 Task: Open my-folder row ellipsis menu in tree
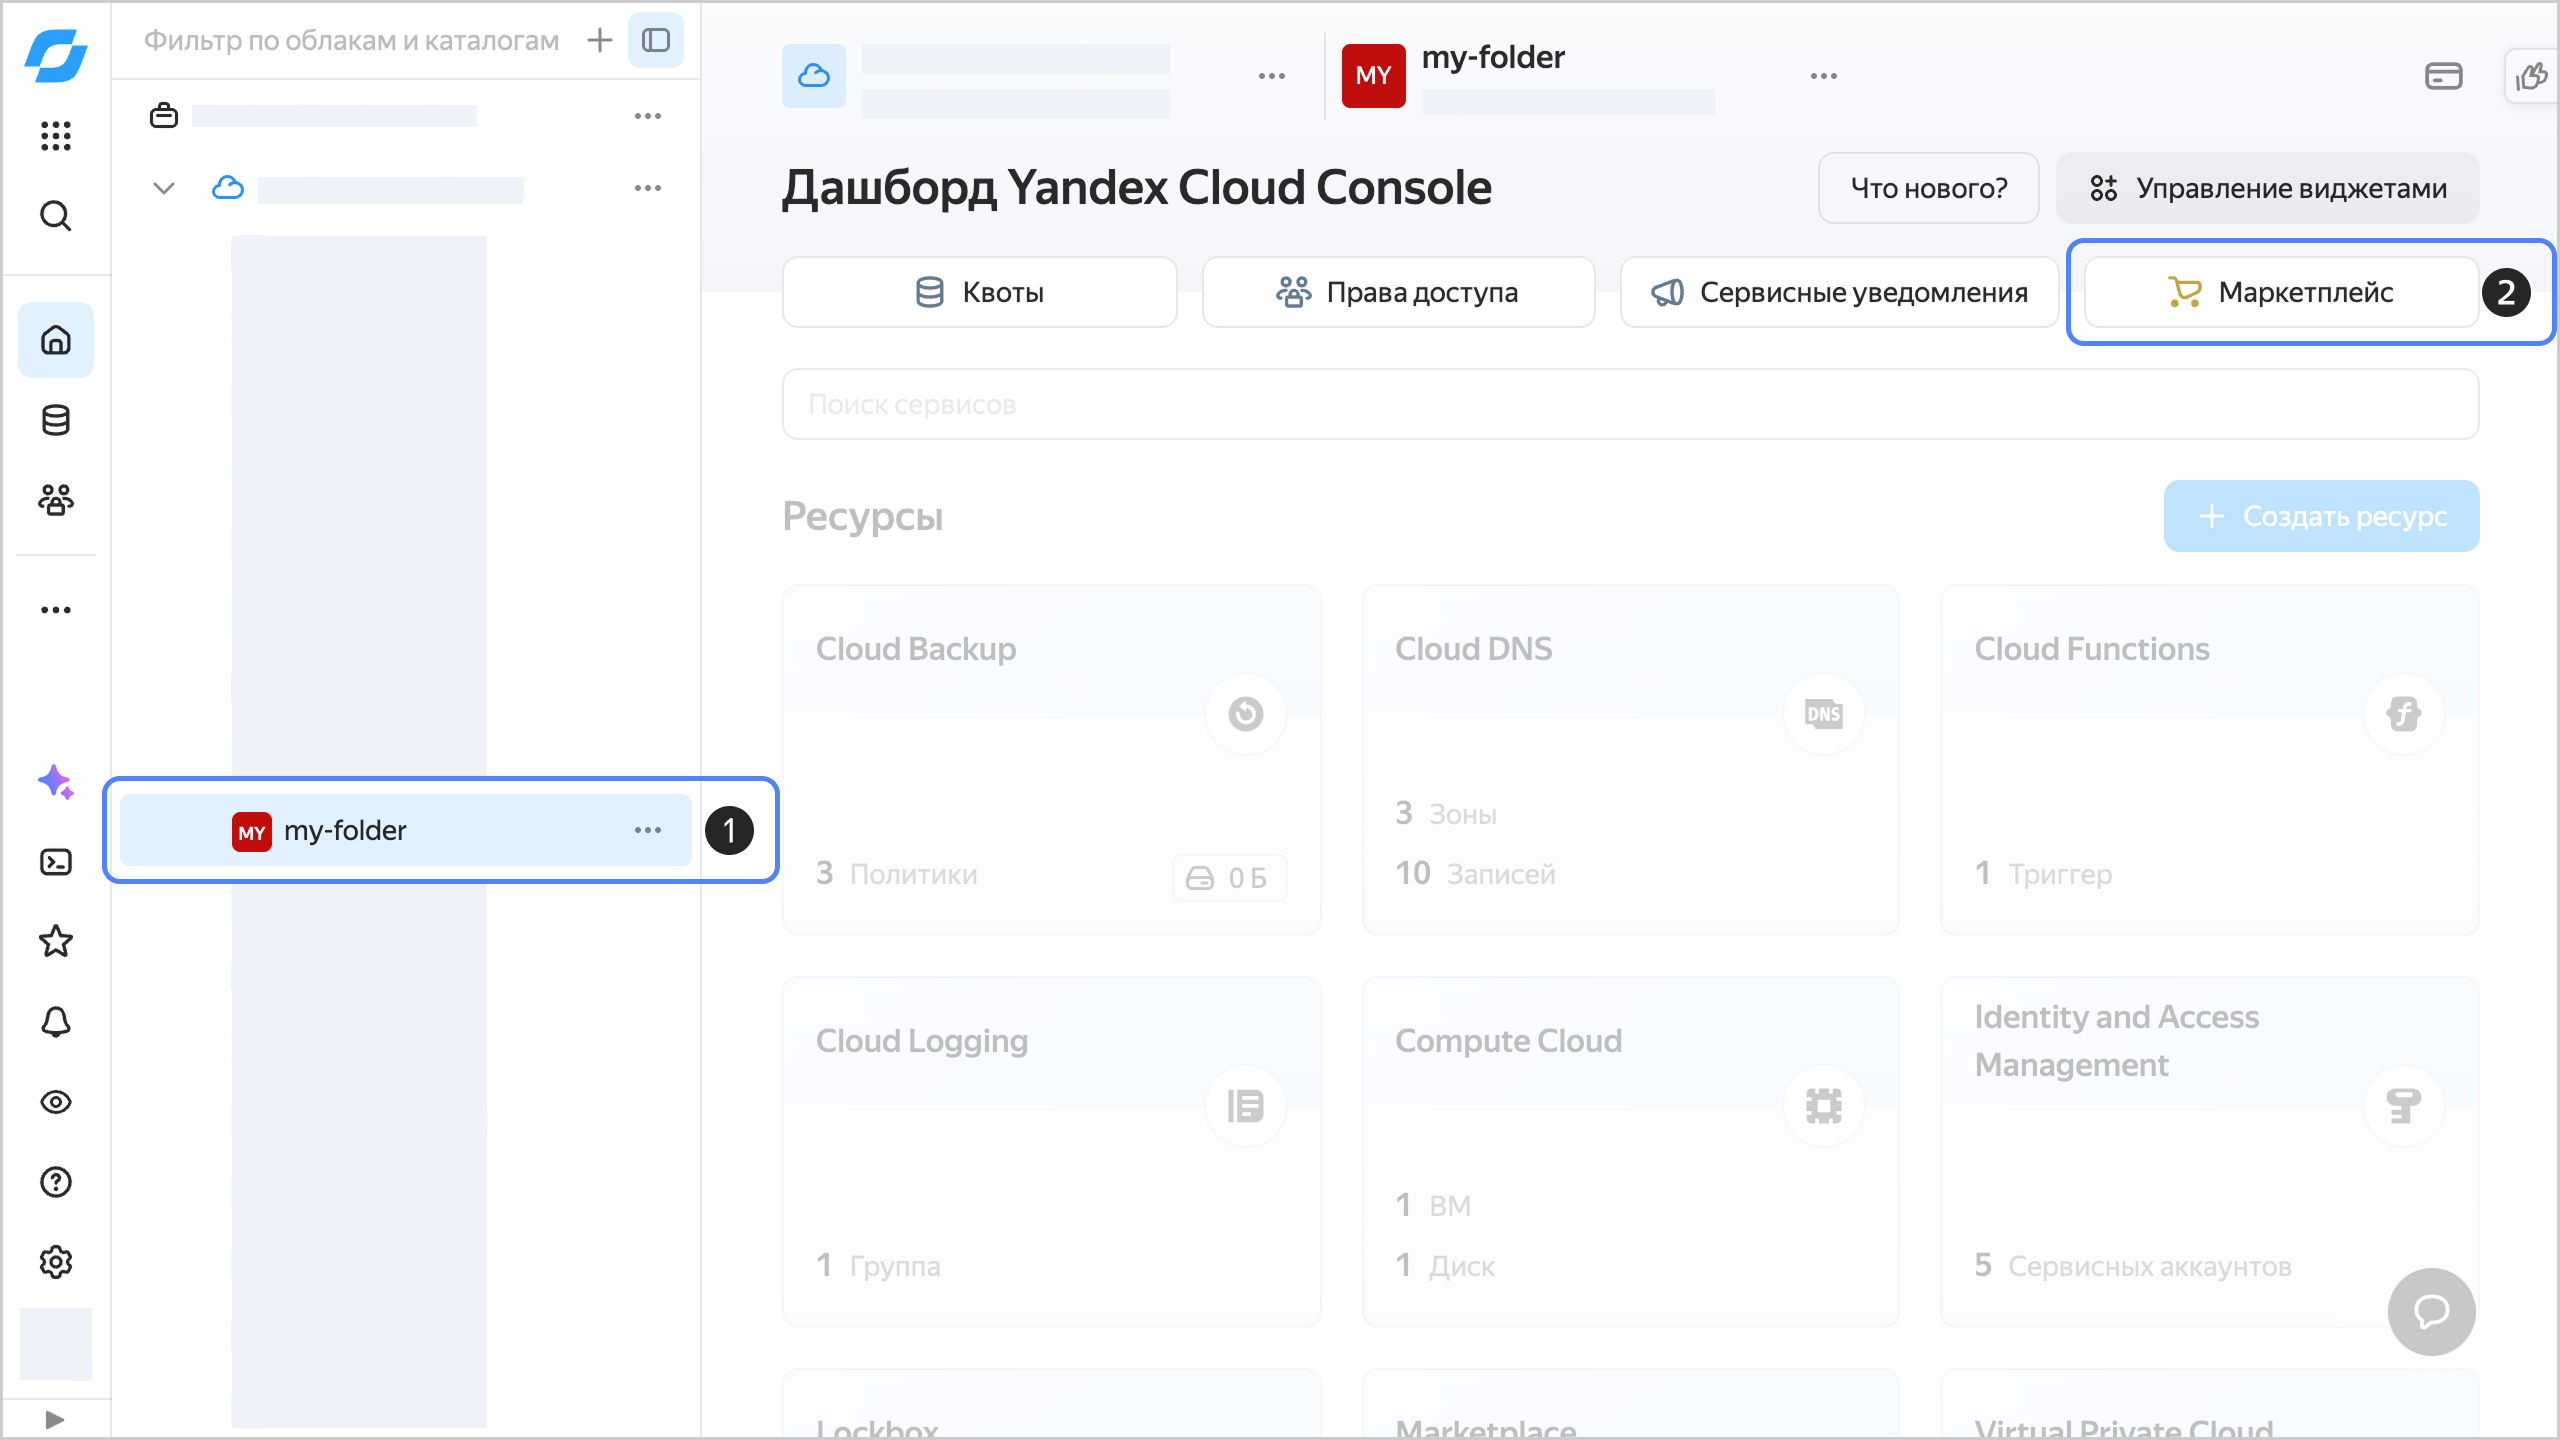point(648,830)
